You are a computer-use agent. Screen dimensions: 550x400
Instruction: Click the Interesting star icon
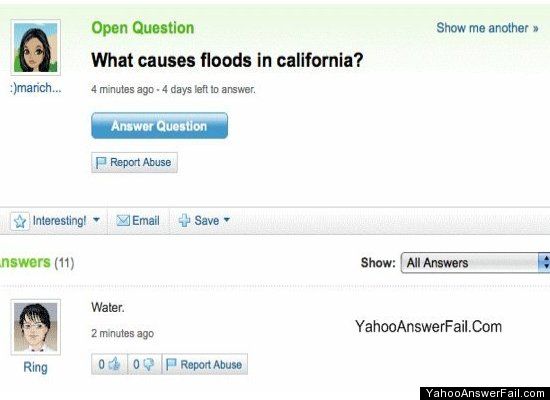(20, 221)
